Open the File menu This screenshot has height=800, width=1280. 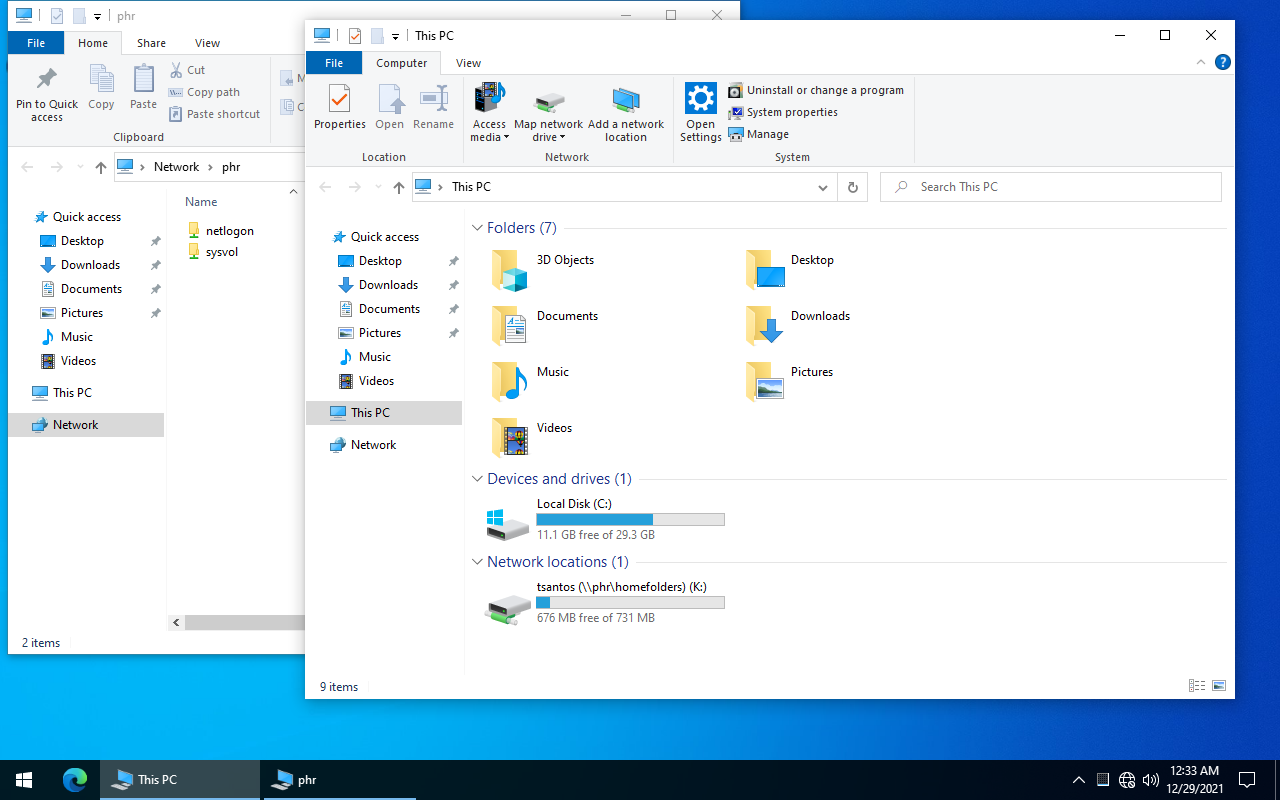pos(333,62)
